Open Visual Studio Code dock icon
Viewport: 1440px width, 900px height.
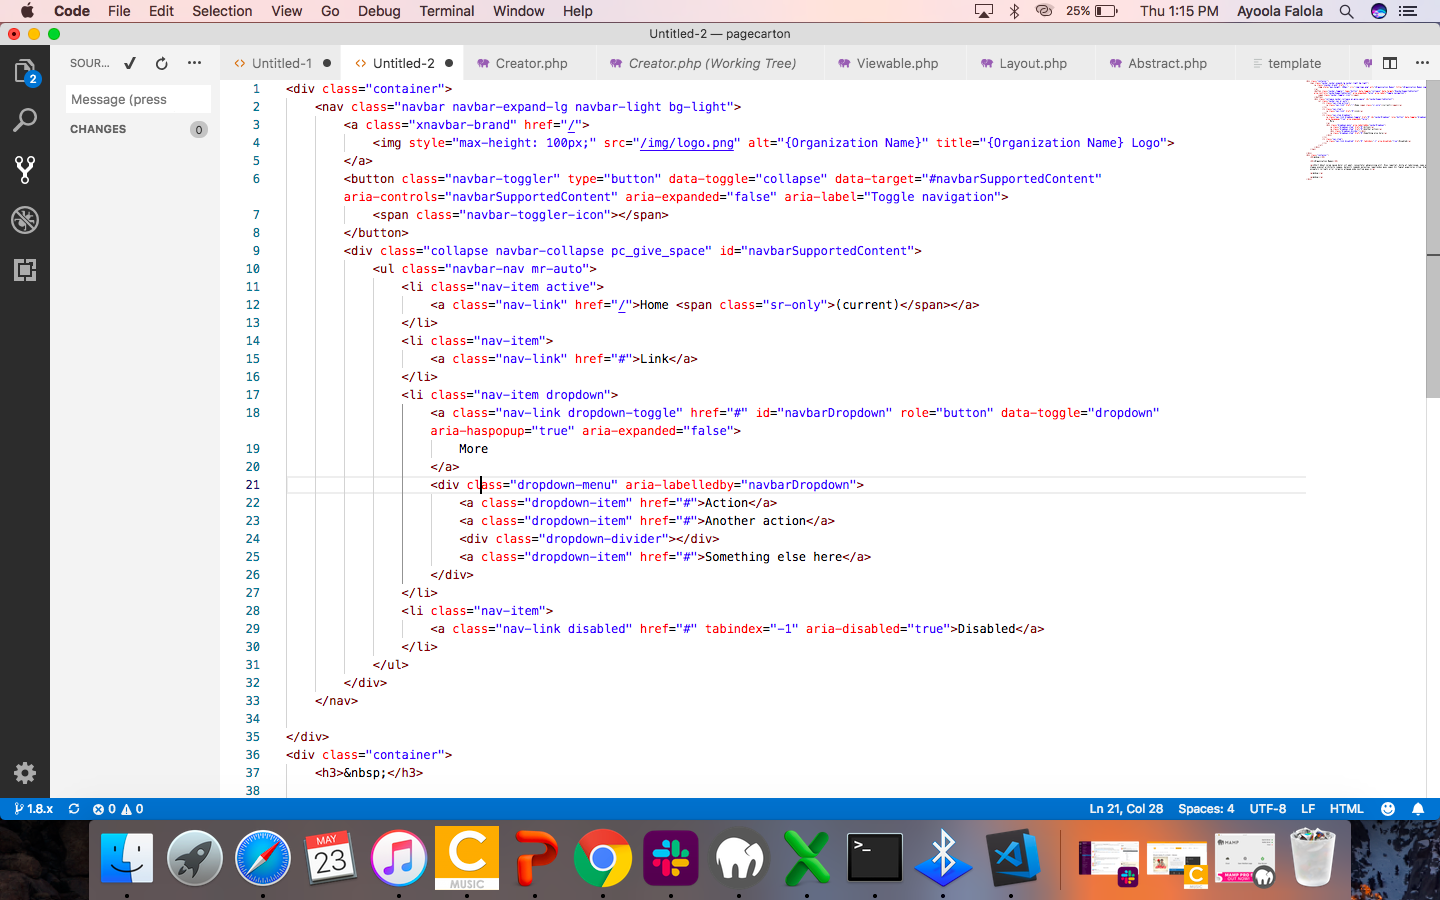pyautogui.click(x=1013, y=858)
